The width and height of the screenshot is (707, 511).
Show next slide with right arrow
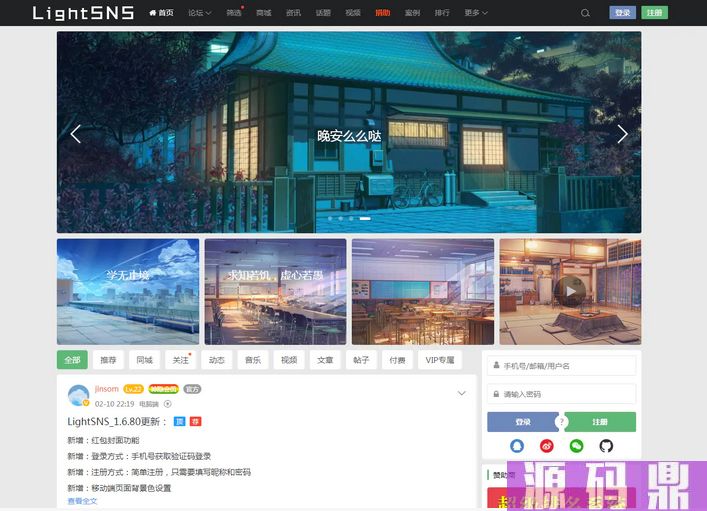click(x=622, y=134)
